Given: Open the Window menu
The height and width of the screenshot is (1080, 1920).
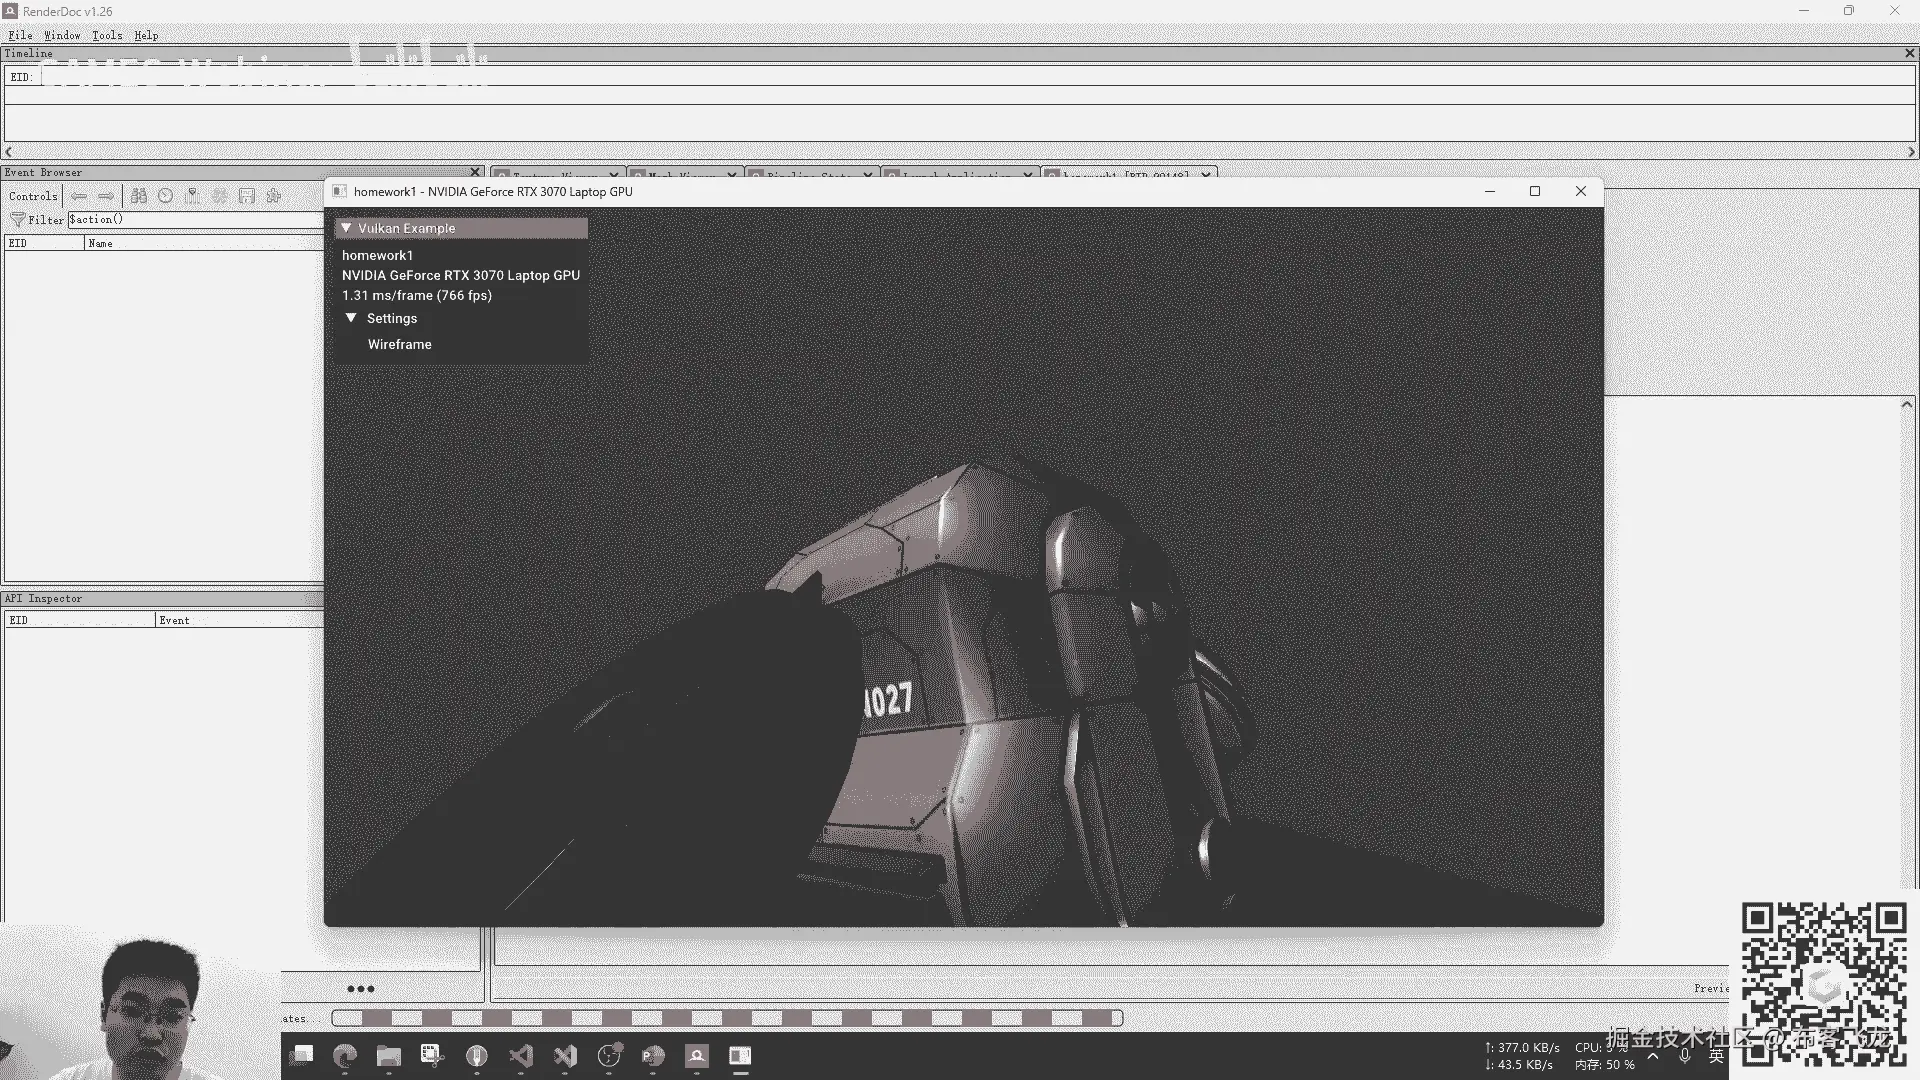Looking at the screenshot, I should pos(62,35).
